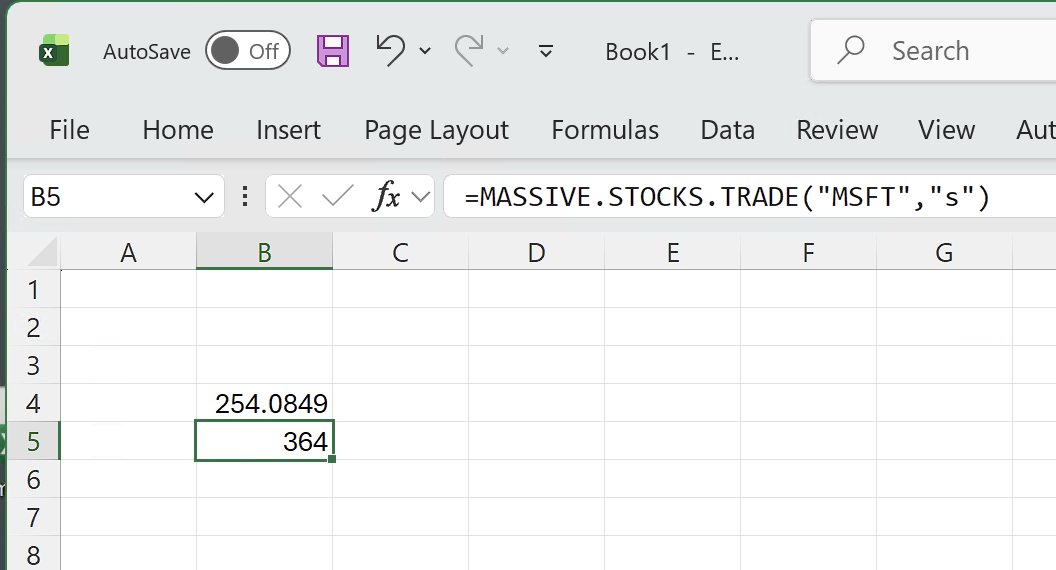Viewport: 1056px width, 570px height.
Task: Select column G header
Action: tap(944, 252)
